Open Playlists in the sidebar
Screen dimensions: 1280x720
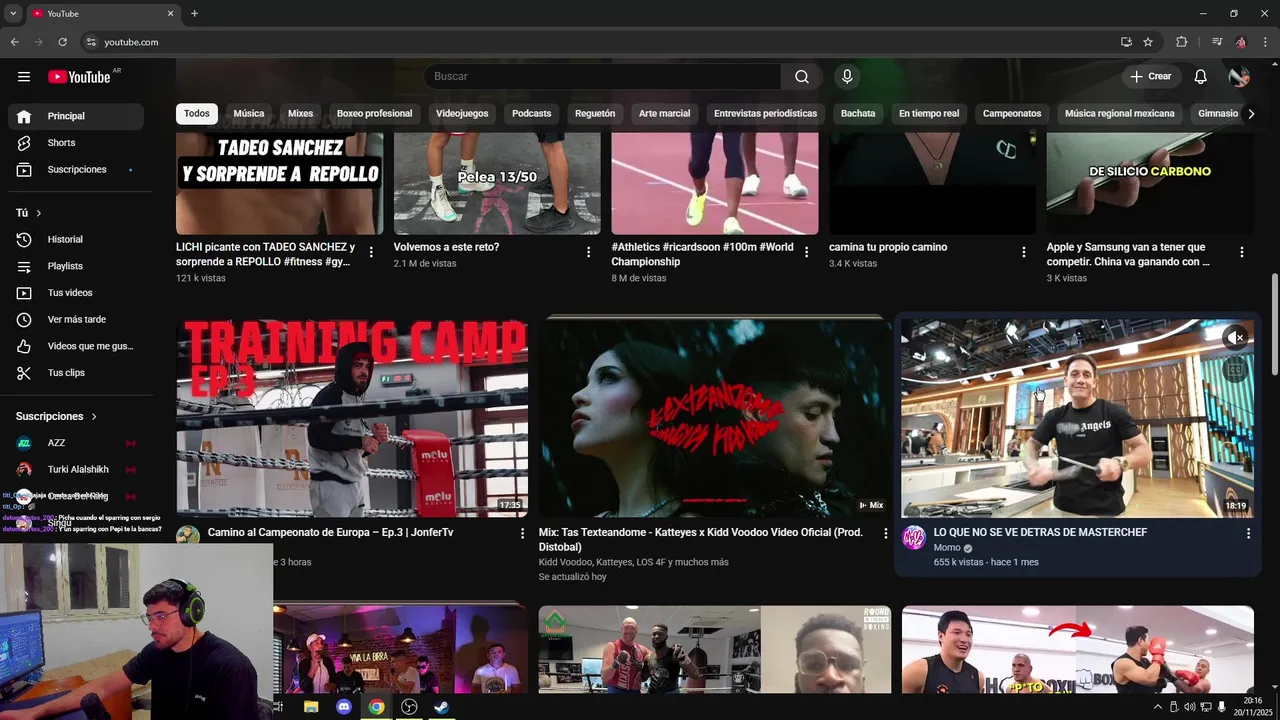76,267
